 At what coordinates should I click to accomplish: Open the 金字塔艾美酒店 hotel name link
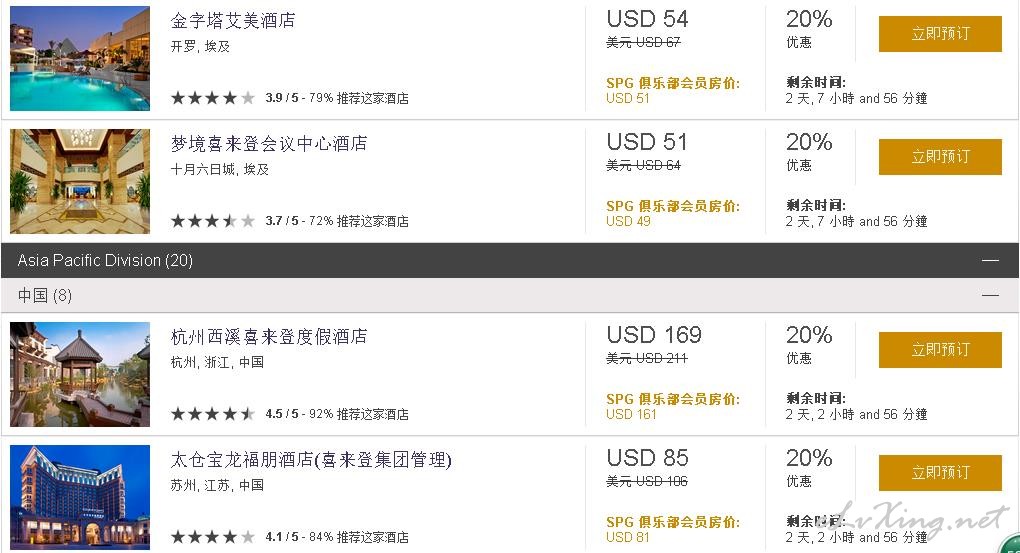click(233, 21)
